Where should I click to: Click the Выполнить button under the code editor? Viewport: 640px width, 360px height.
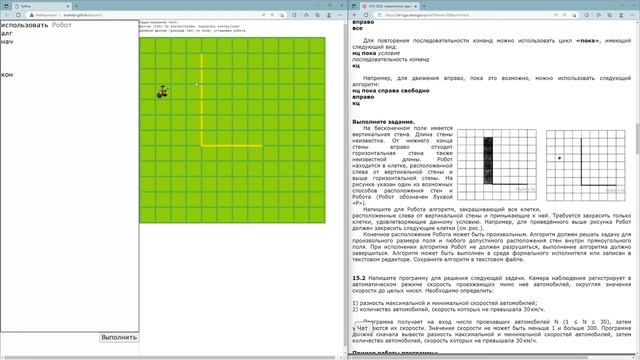coord(119,338)
